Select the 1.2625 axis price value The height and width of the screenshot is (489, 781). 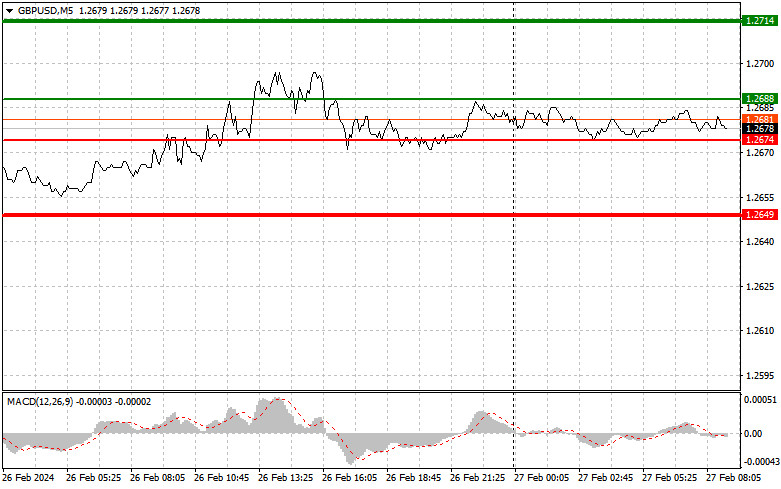pos(760,286)
